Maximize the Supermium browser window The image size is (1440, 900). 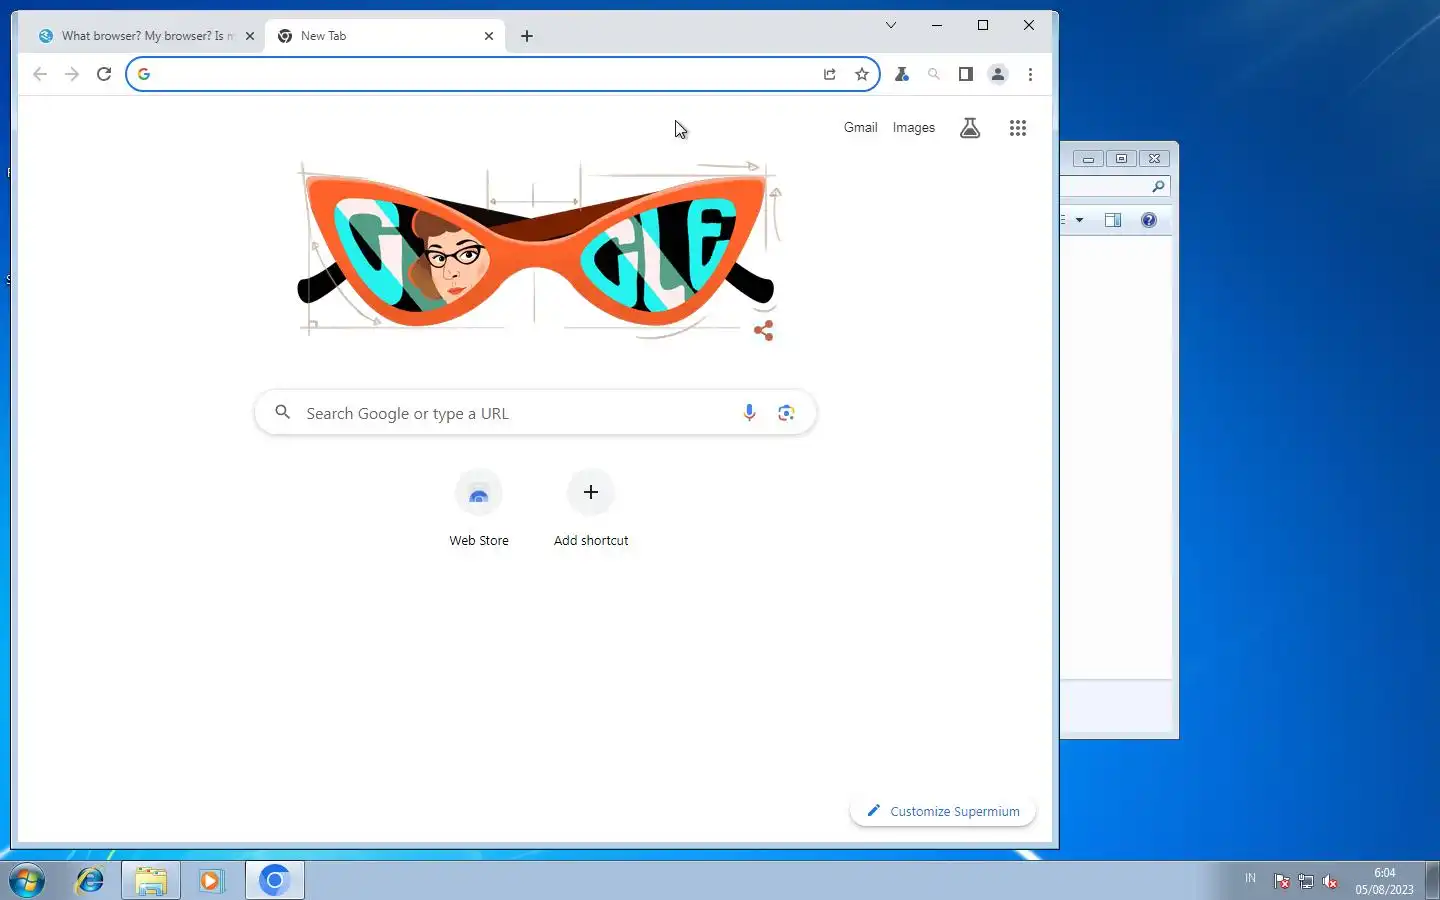pyautogui.click(x=983, y=25)
